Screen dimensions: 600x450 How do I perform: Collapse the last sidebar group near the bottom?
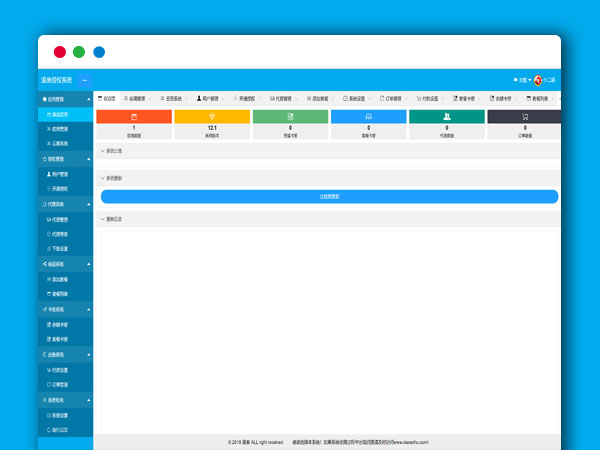click(66, 399)
